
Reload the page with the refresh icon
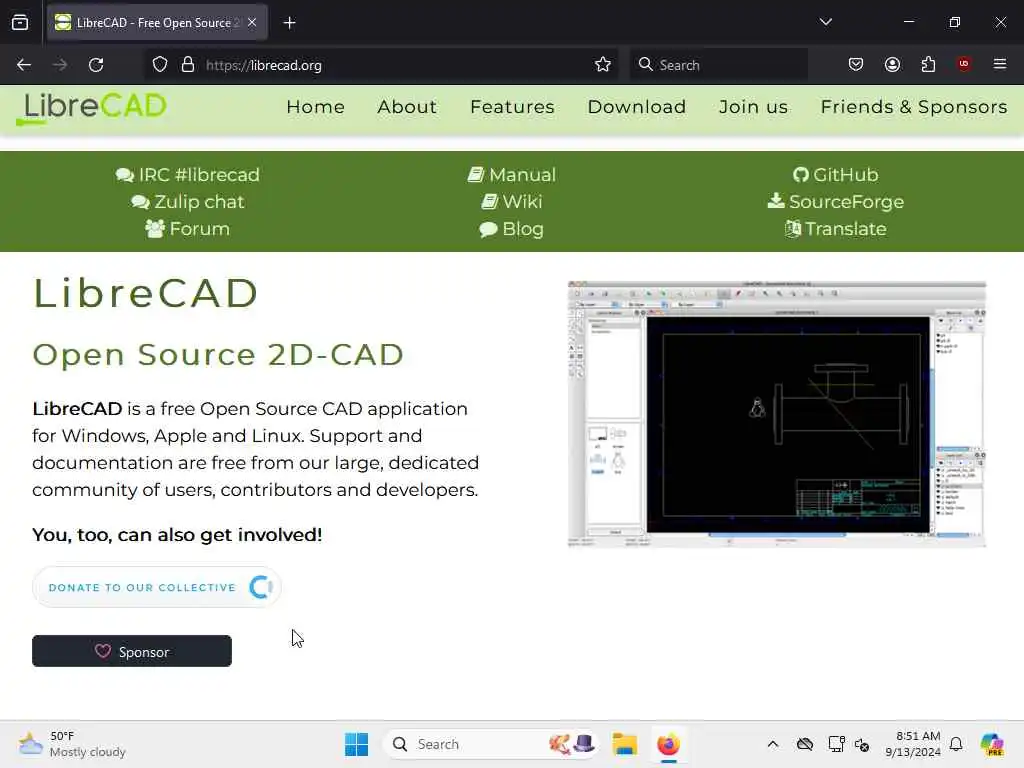pos(96,65)
